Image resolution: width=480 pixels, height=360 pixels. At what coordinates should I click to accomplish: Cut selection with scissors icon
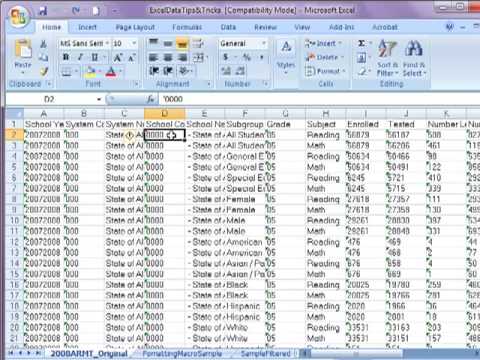click(44, 44)
